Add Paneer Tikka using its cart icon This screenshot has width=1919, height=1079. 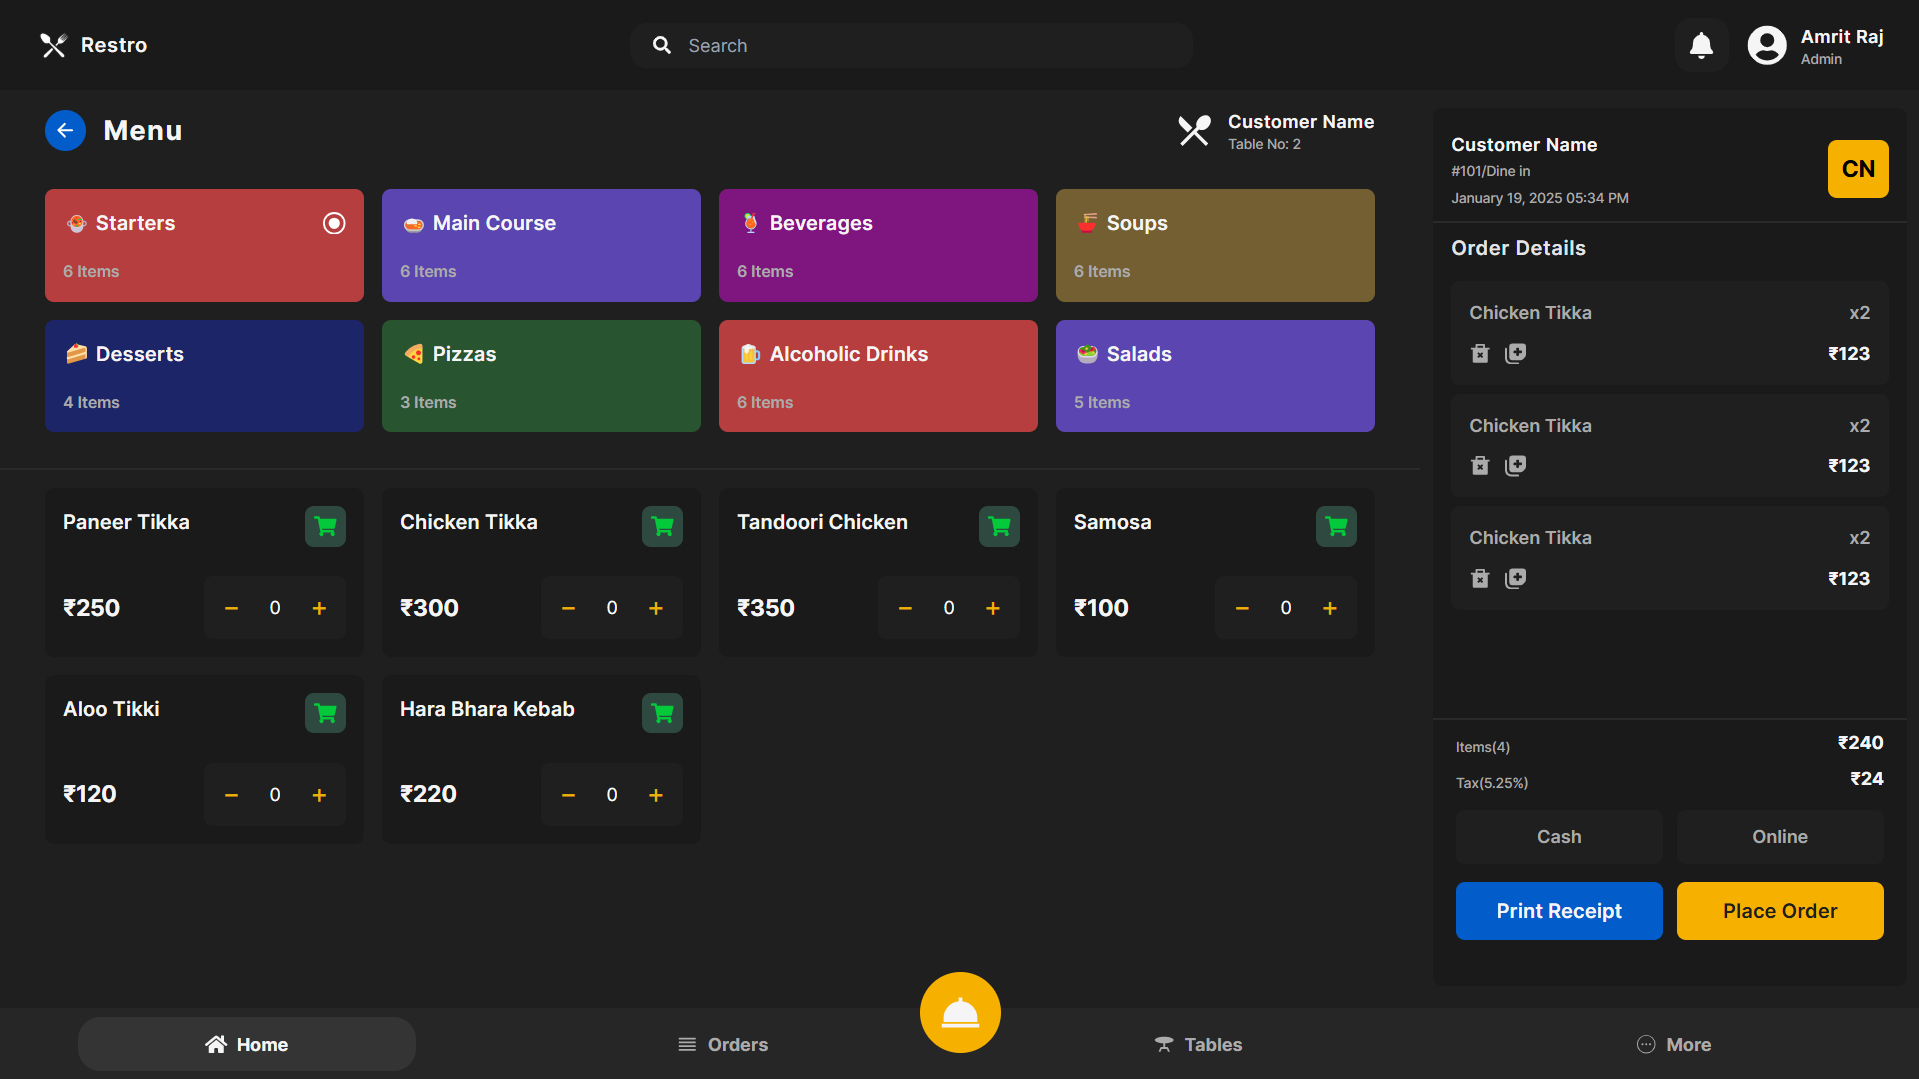point(325,526)
